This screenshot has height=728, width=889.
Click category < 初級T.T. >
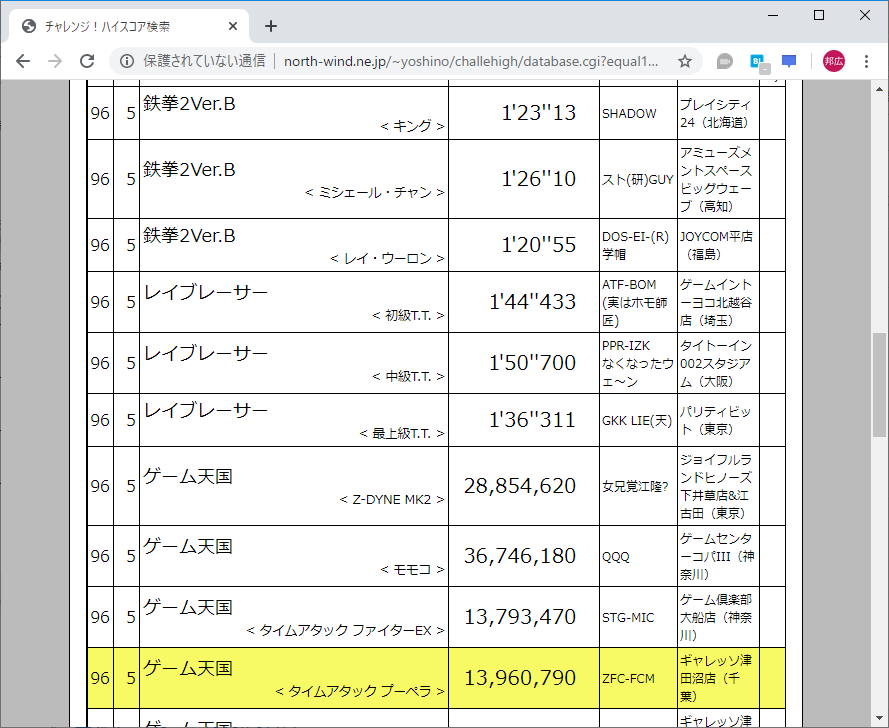(x=408, y=316)
